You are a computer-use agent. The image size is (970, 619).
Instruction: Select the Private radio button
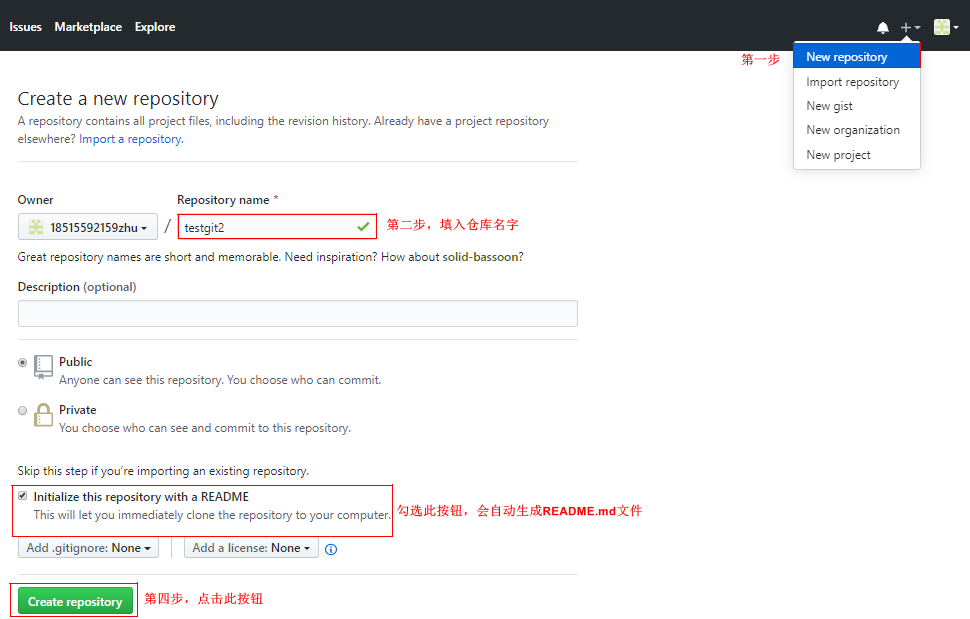[x=23, y=411]
